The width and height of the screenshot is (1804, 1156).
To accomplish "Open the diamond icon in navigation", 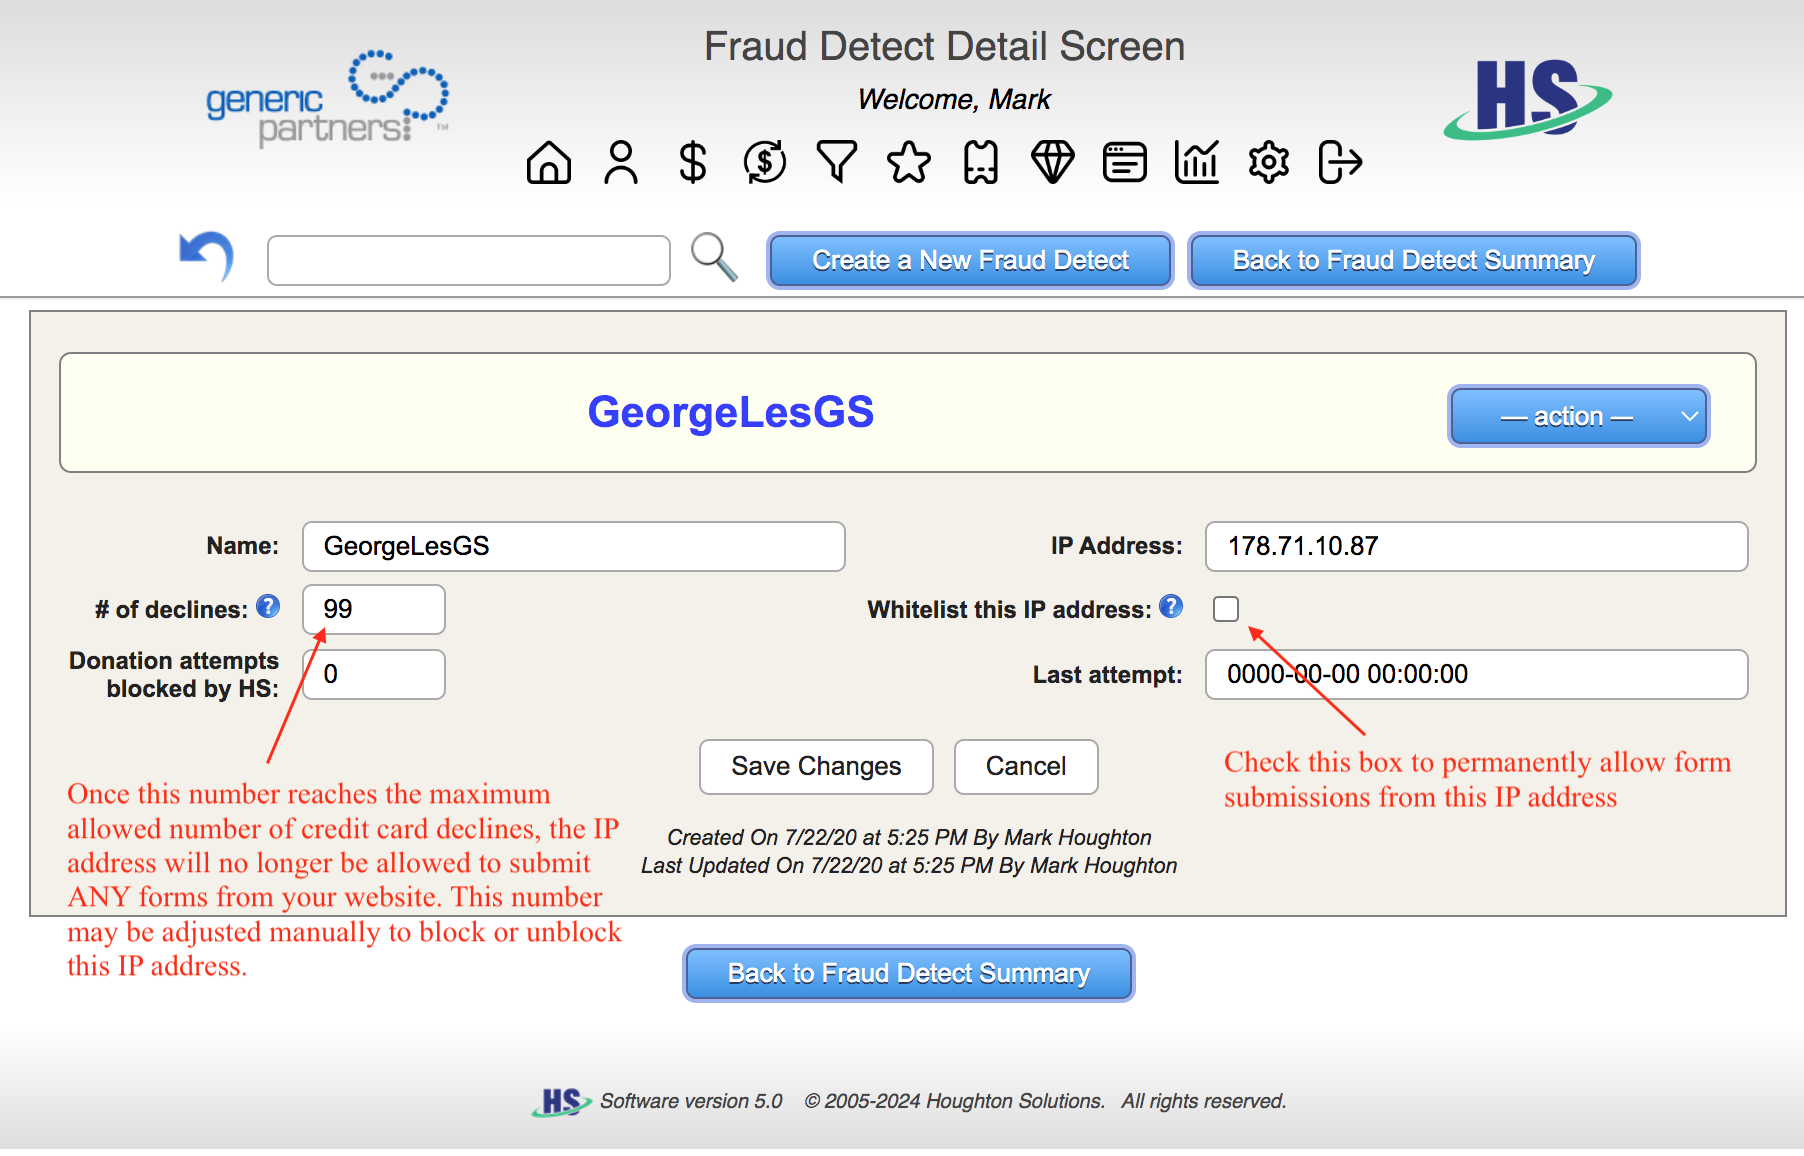I will click(x=1053, y=162).
